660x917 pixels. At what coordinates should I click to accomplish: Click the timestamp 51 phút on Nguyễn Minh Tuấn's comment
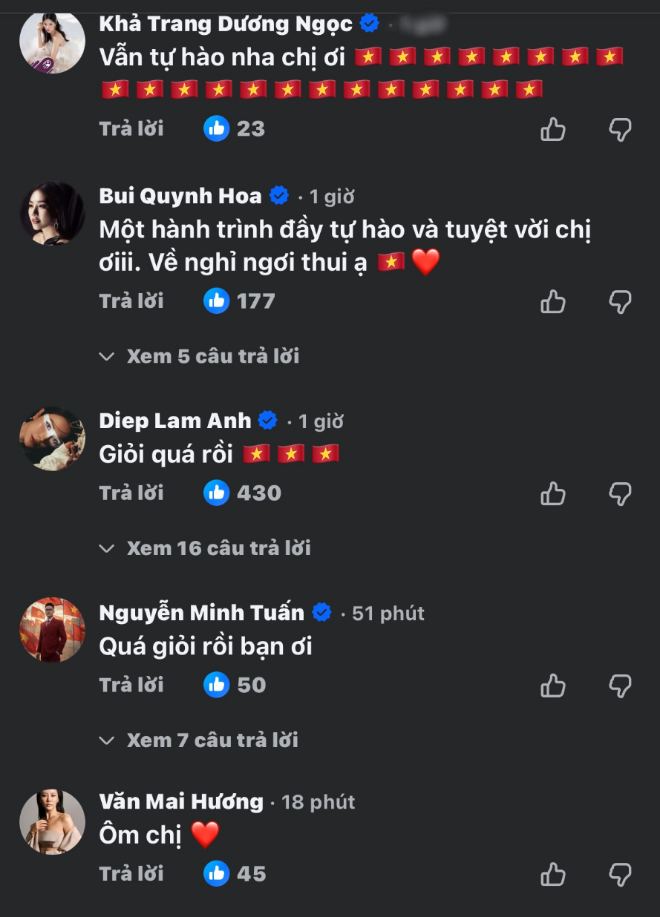pos(385,613)
